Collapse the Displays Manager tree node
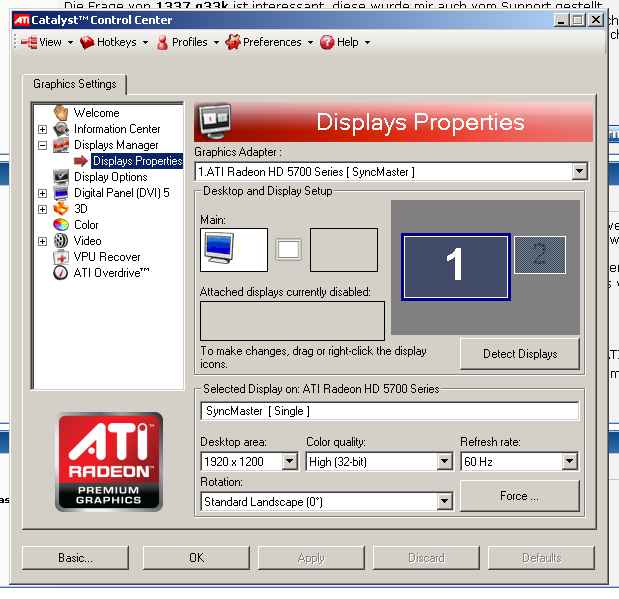 tap(42, 145)
